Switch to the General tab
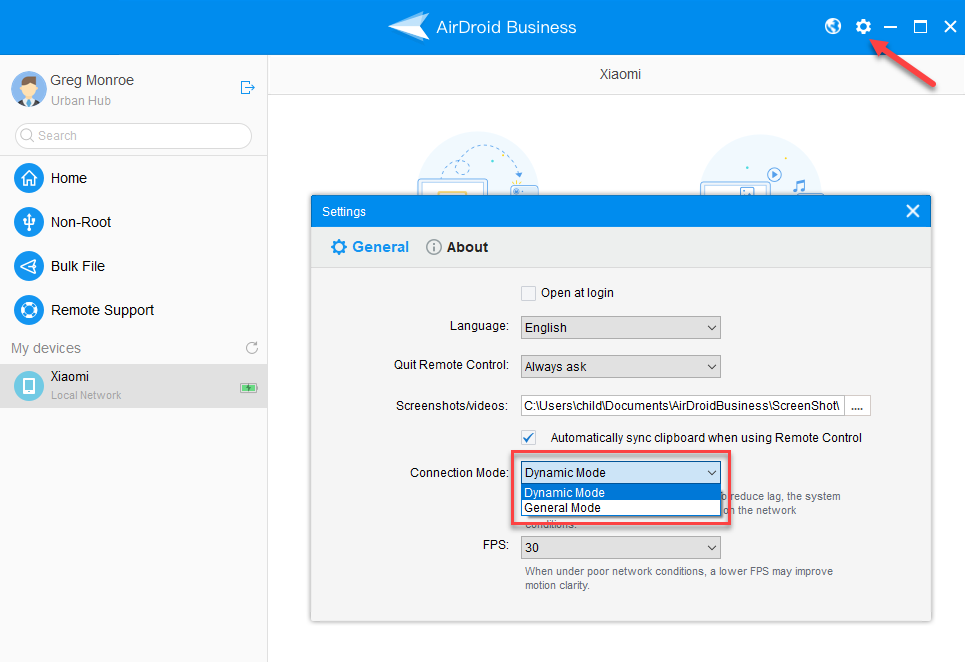This screenshot has height=662, width=965. 369,247
